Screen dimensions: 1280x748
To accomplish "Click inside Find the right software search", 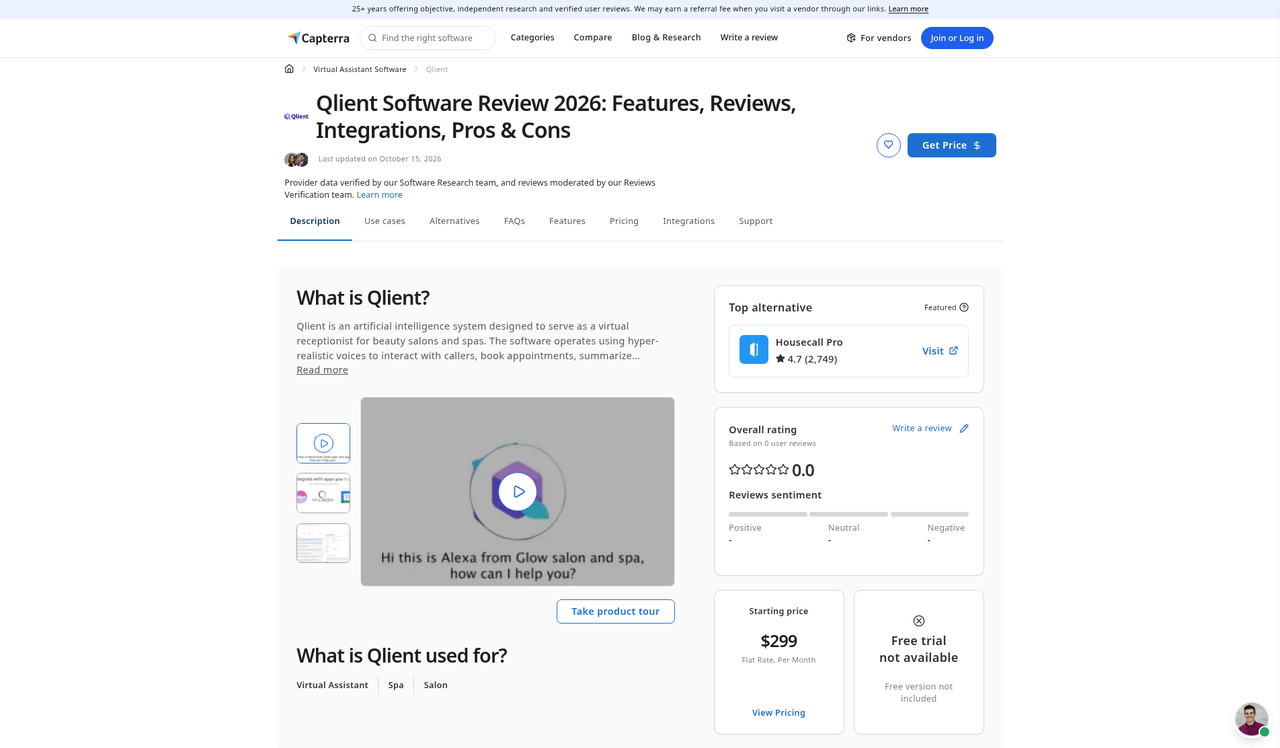I will tap(428, 38).
